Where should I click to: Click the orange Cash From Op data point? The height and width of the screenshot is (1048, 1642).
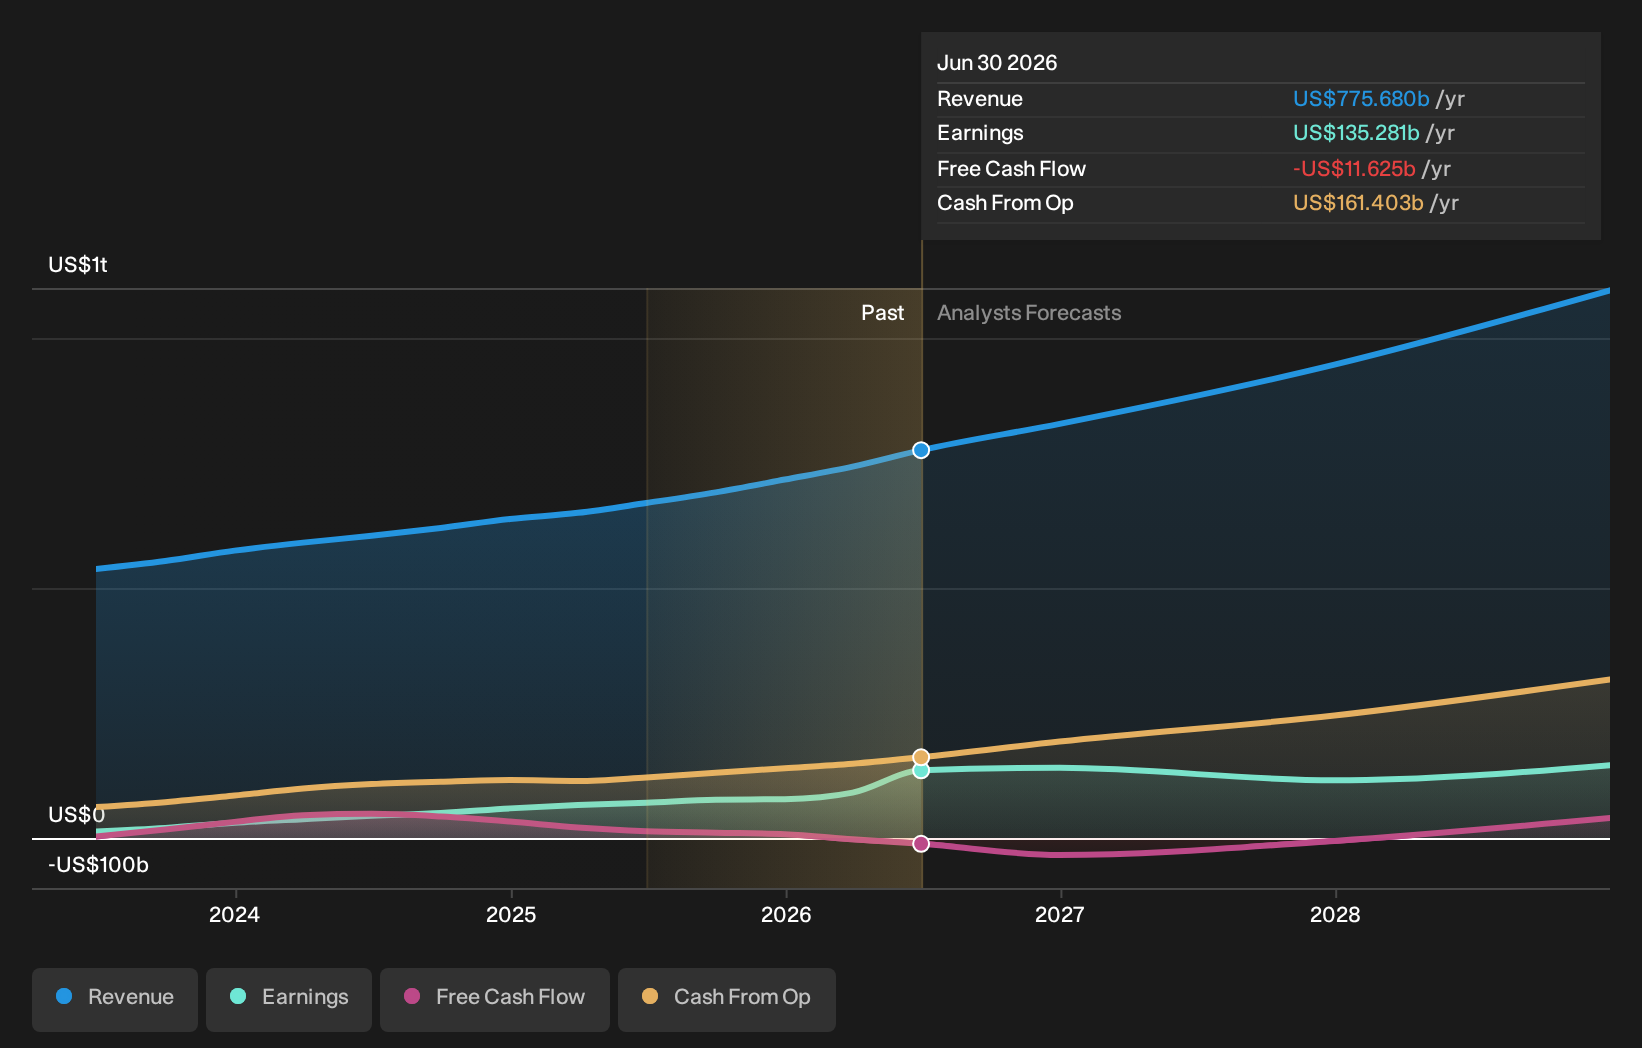pos(921,757)
